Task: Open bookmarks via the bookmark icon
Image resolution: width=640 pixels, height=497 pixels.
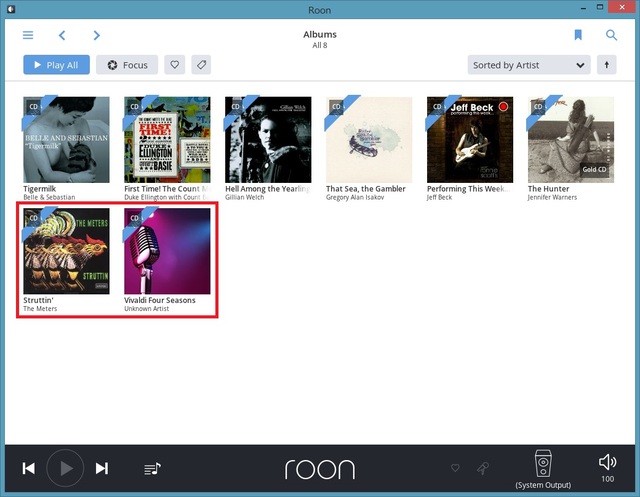Action: (578, 35)
